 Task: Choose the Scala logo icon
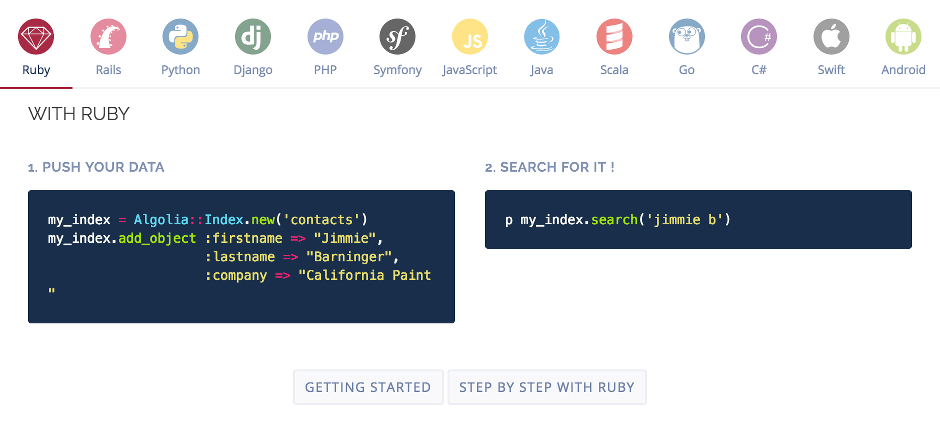point(614,37)
